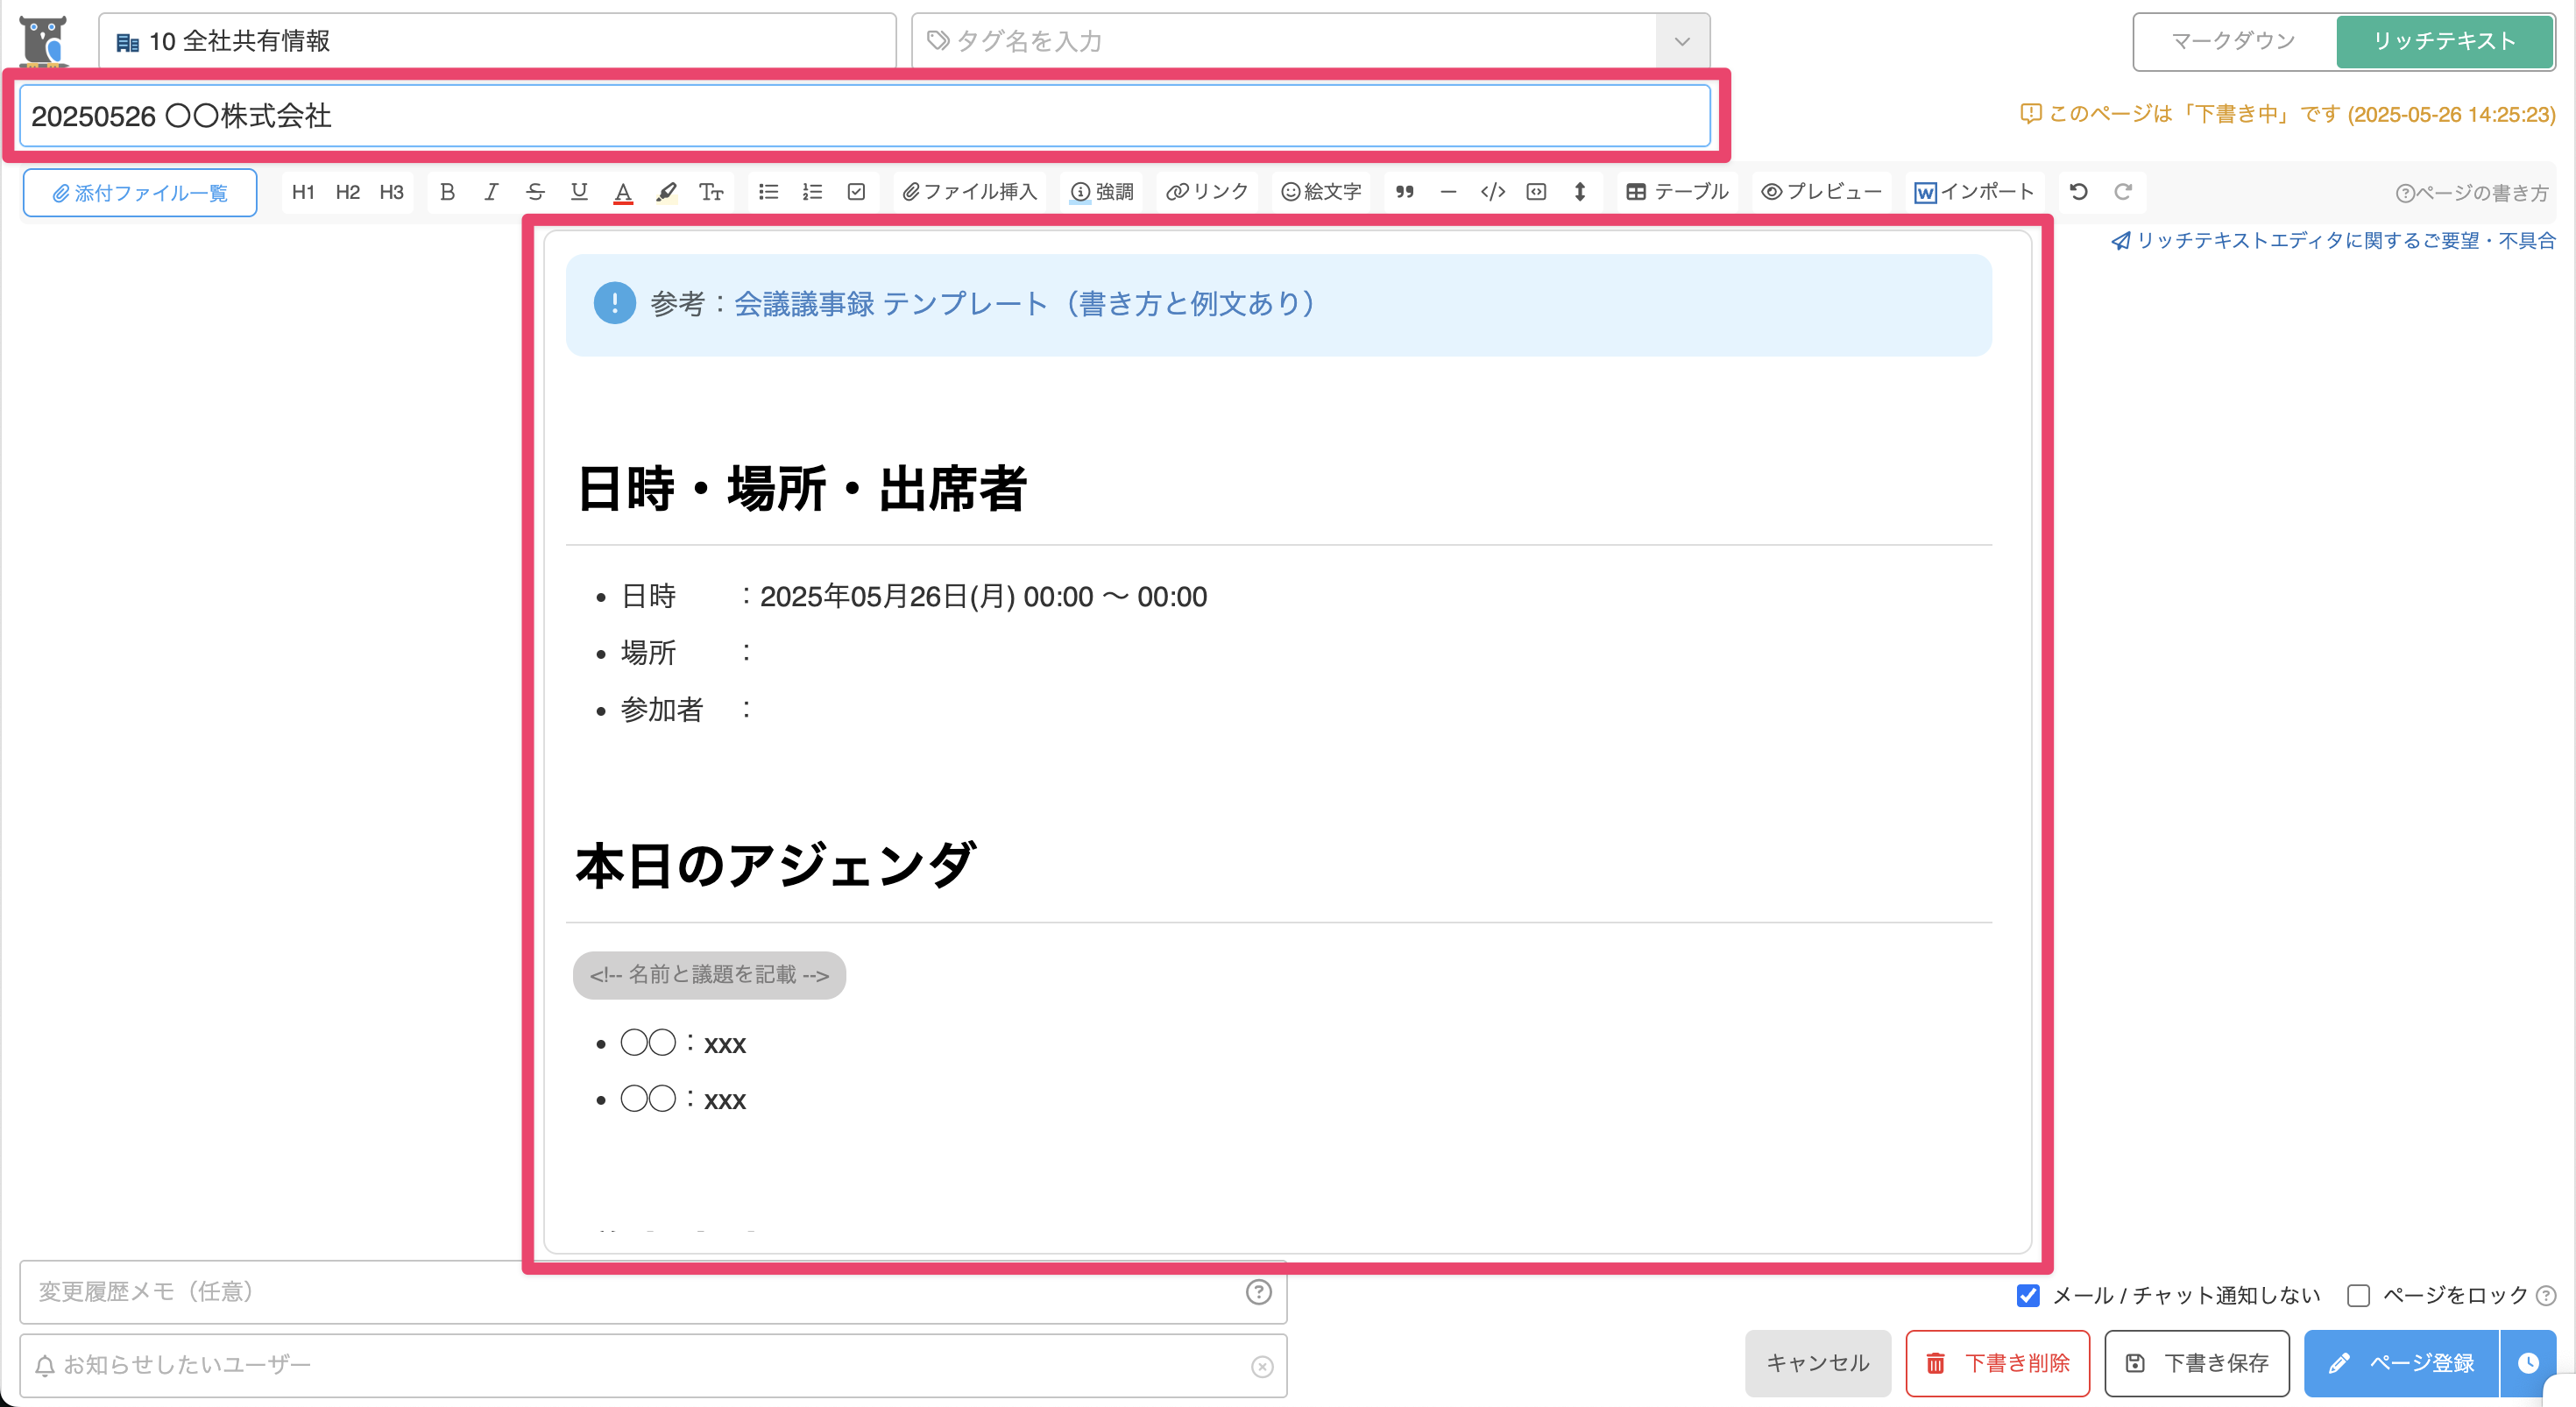Screen dimensions: 2576x1407
Task: Open the プレビュー preview
Action: click(x=1821, y=192)
